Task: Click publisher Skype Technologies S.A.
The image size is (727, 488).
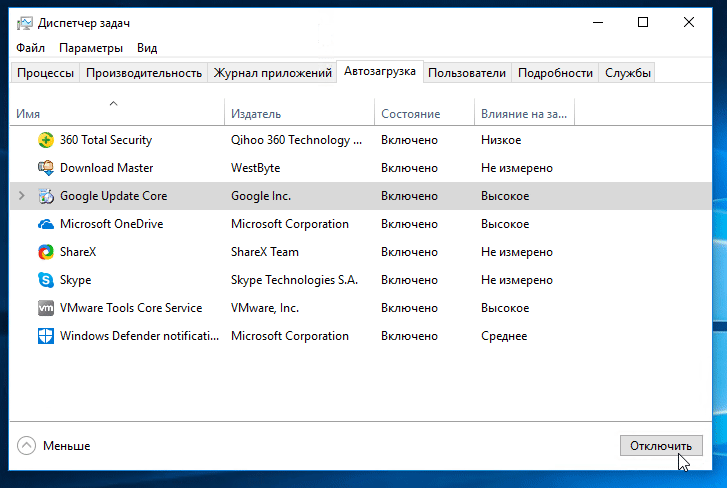Action: pyautogui.click(x=294, y=280)
